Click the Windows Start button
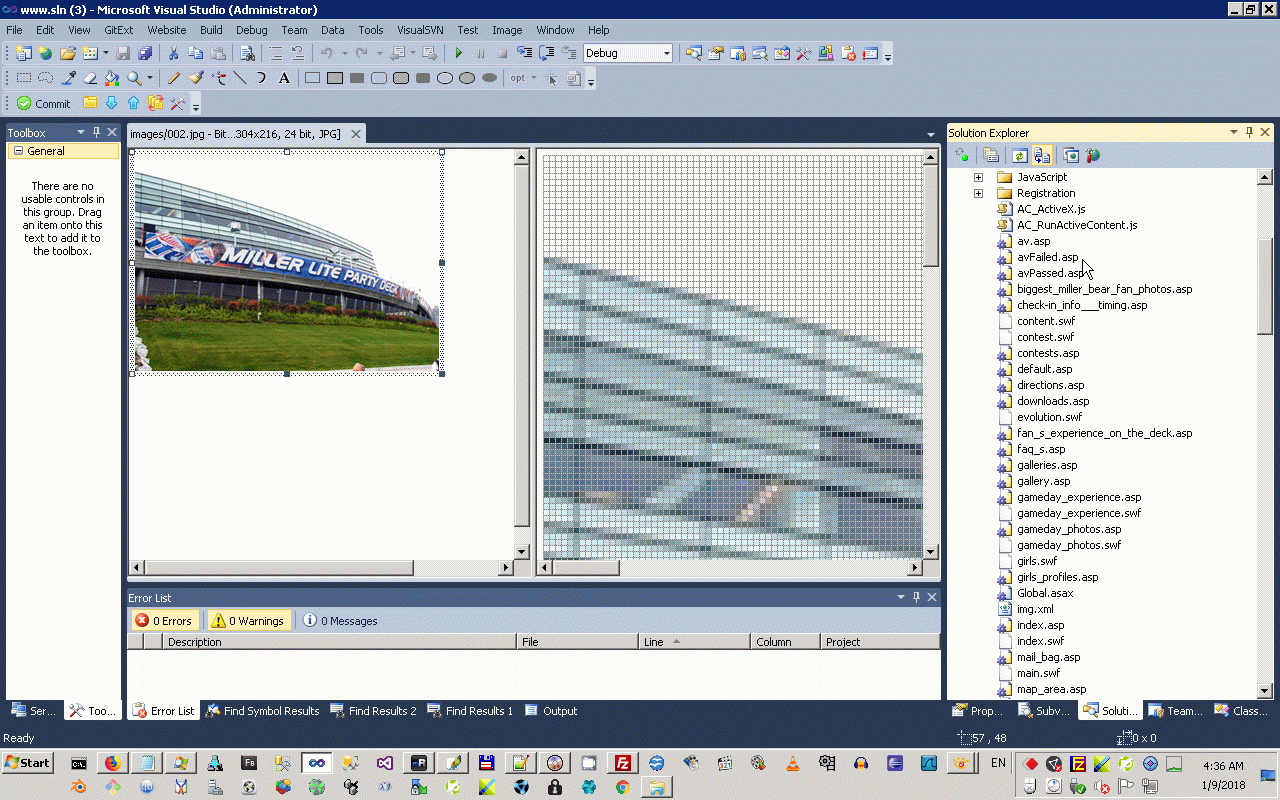 point(28,763)
